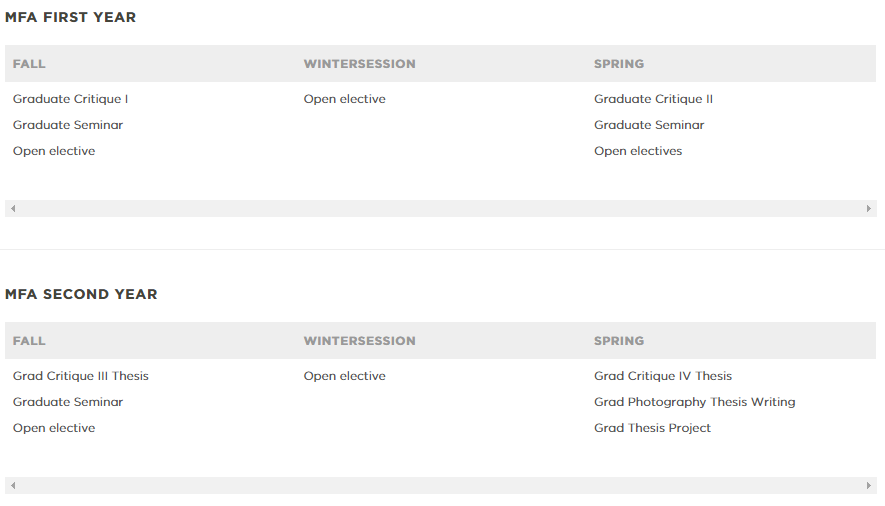Click the left scroll arrow under MFA First Year
The image size is (885, 506).
point(13,209)
